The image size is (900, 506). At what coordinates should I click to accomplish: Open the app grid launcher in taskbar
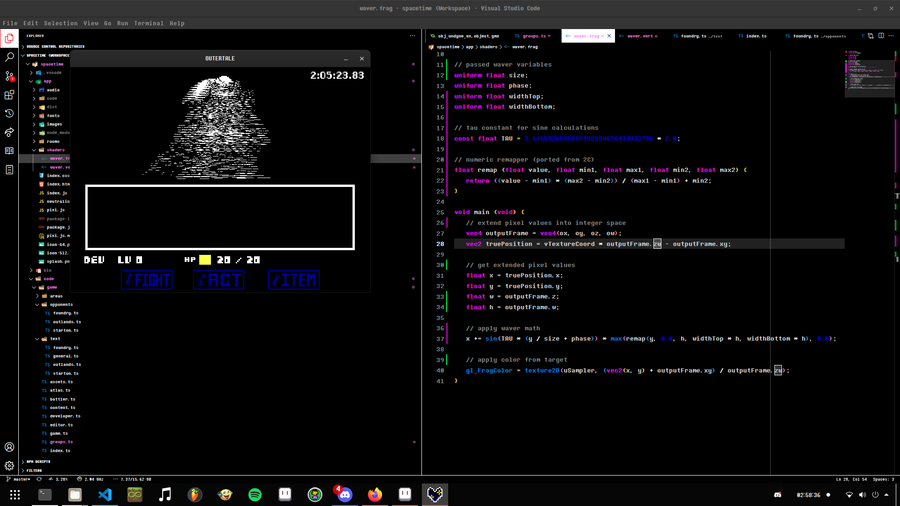pyautogui.click(x=15, y=495)
